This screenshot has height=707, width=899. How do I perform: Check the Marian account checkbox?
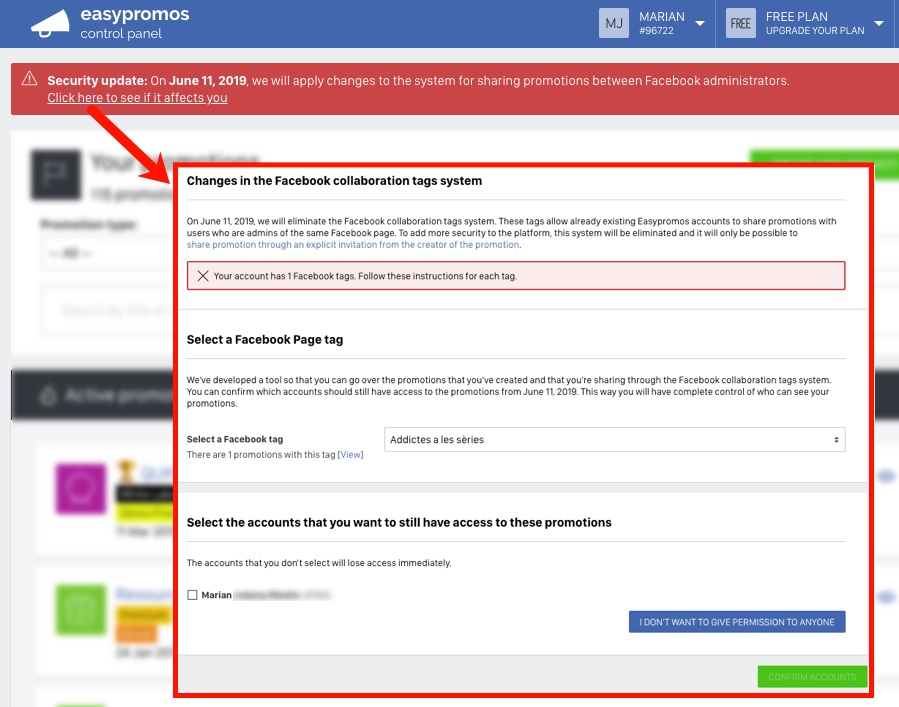(x=192, y=595)
